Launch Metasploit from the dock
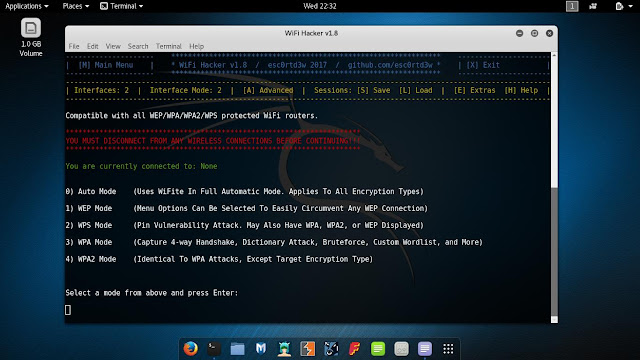Image resolution: width=640 pixels, height=360 pixels. coord(261,349)
